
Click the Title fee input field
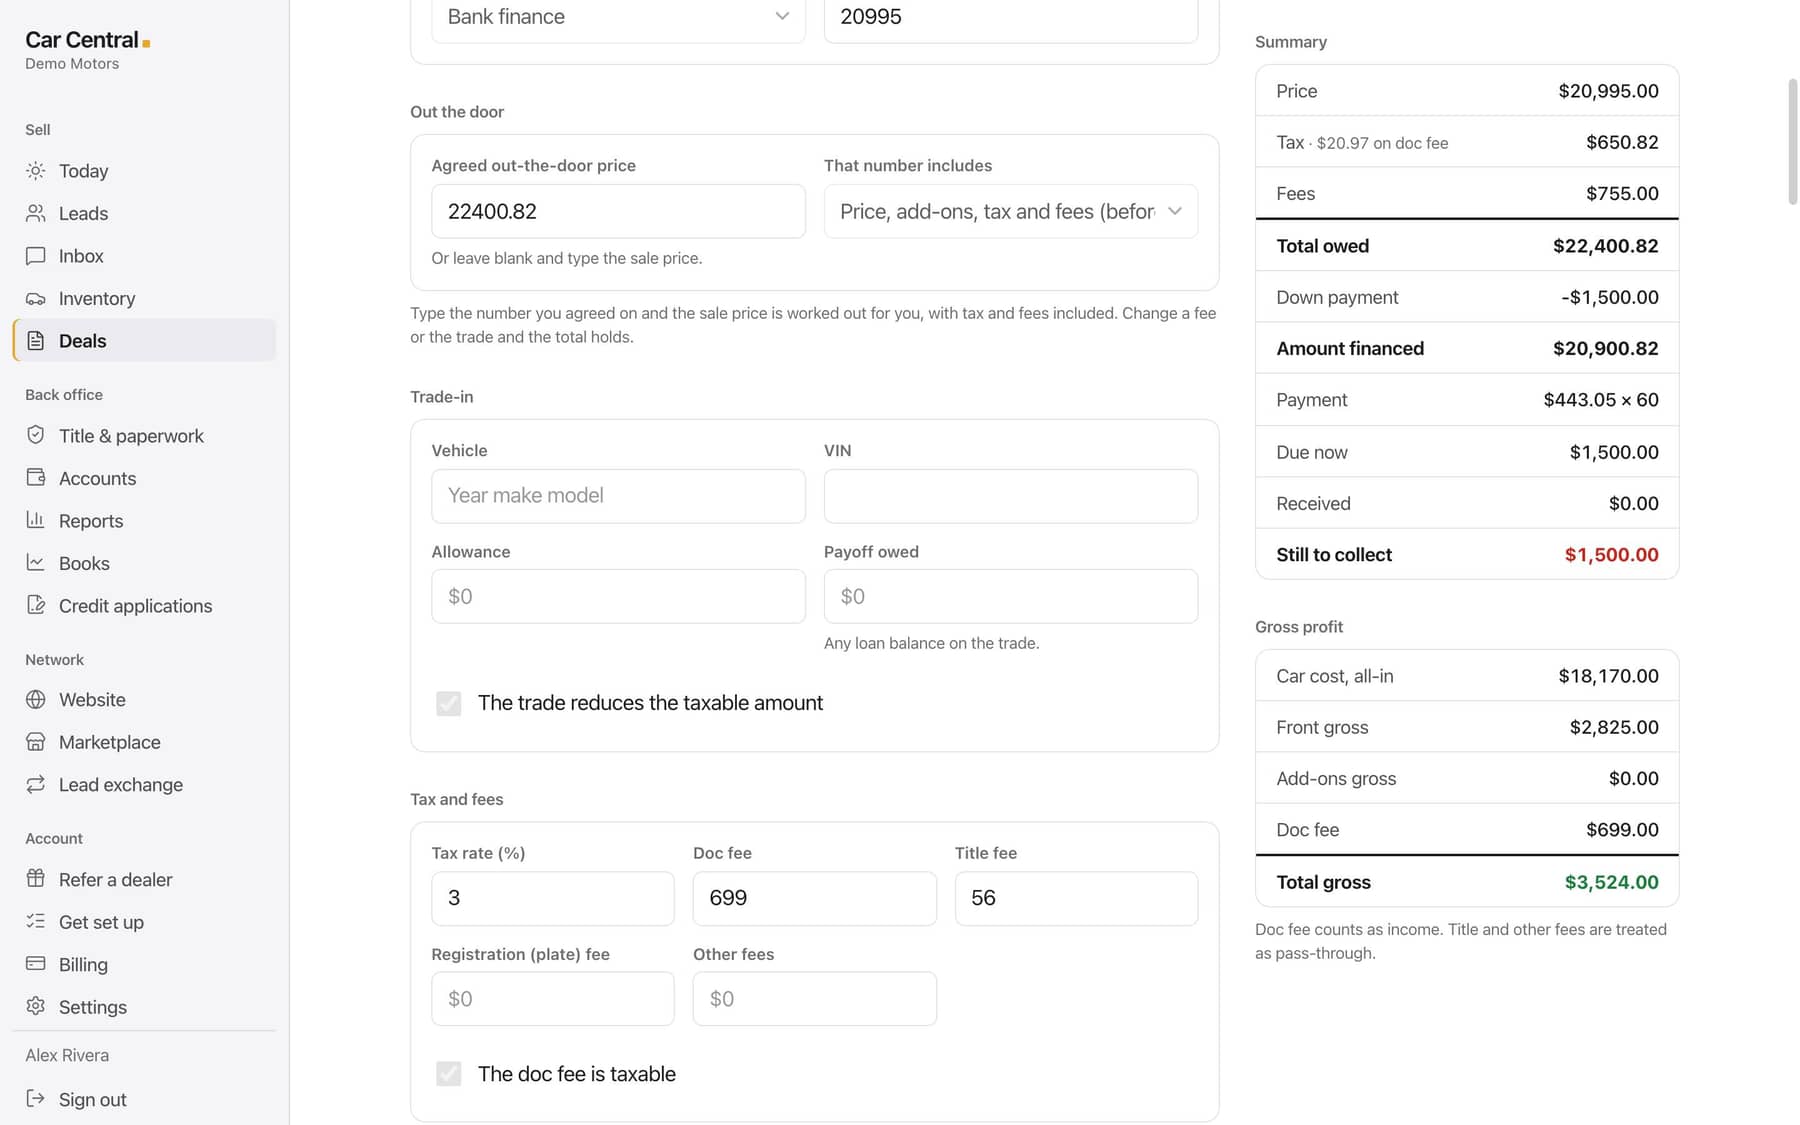(x=1076, y=898)
